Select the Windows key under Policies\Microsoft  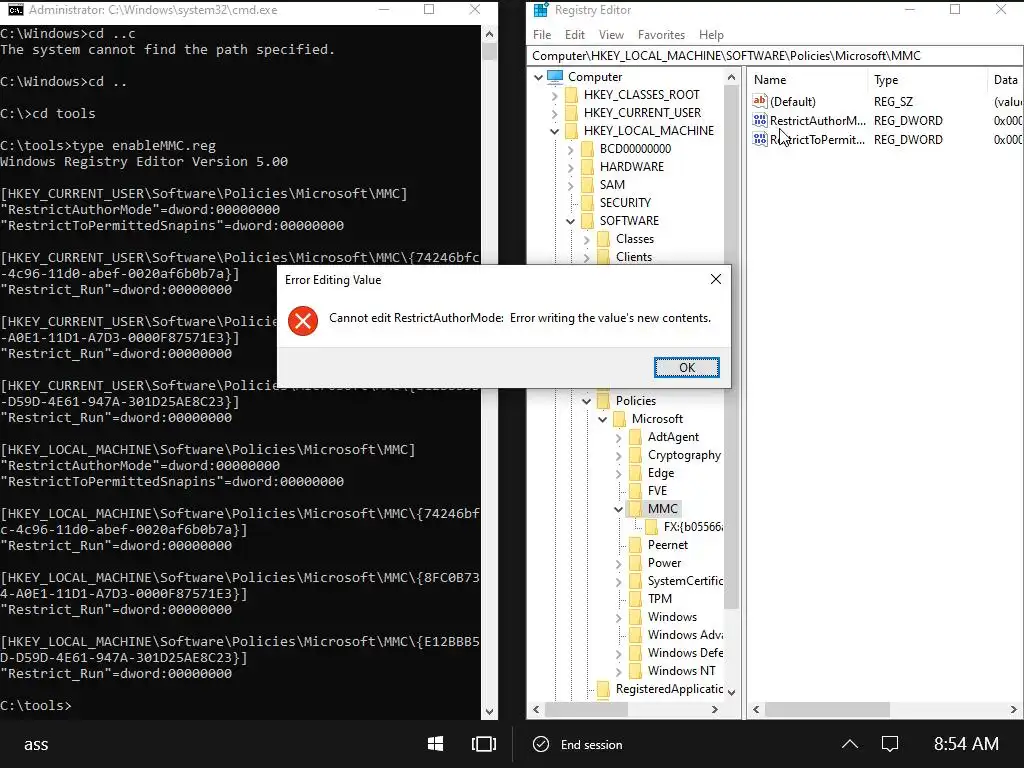[x=672, y=617]
